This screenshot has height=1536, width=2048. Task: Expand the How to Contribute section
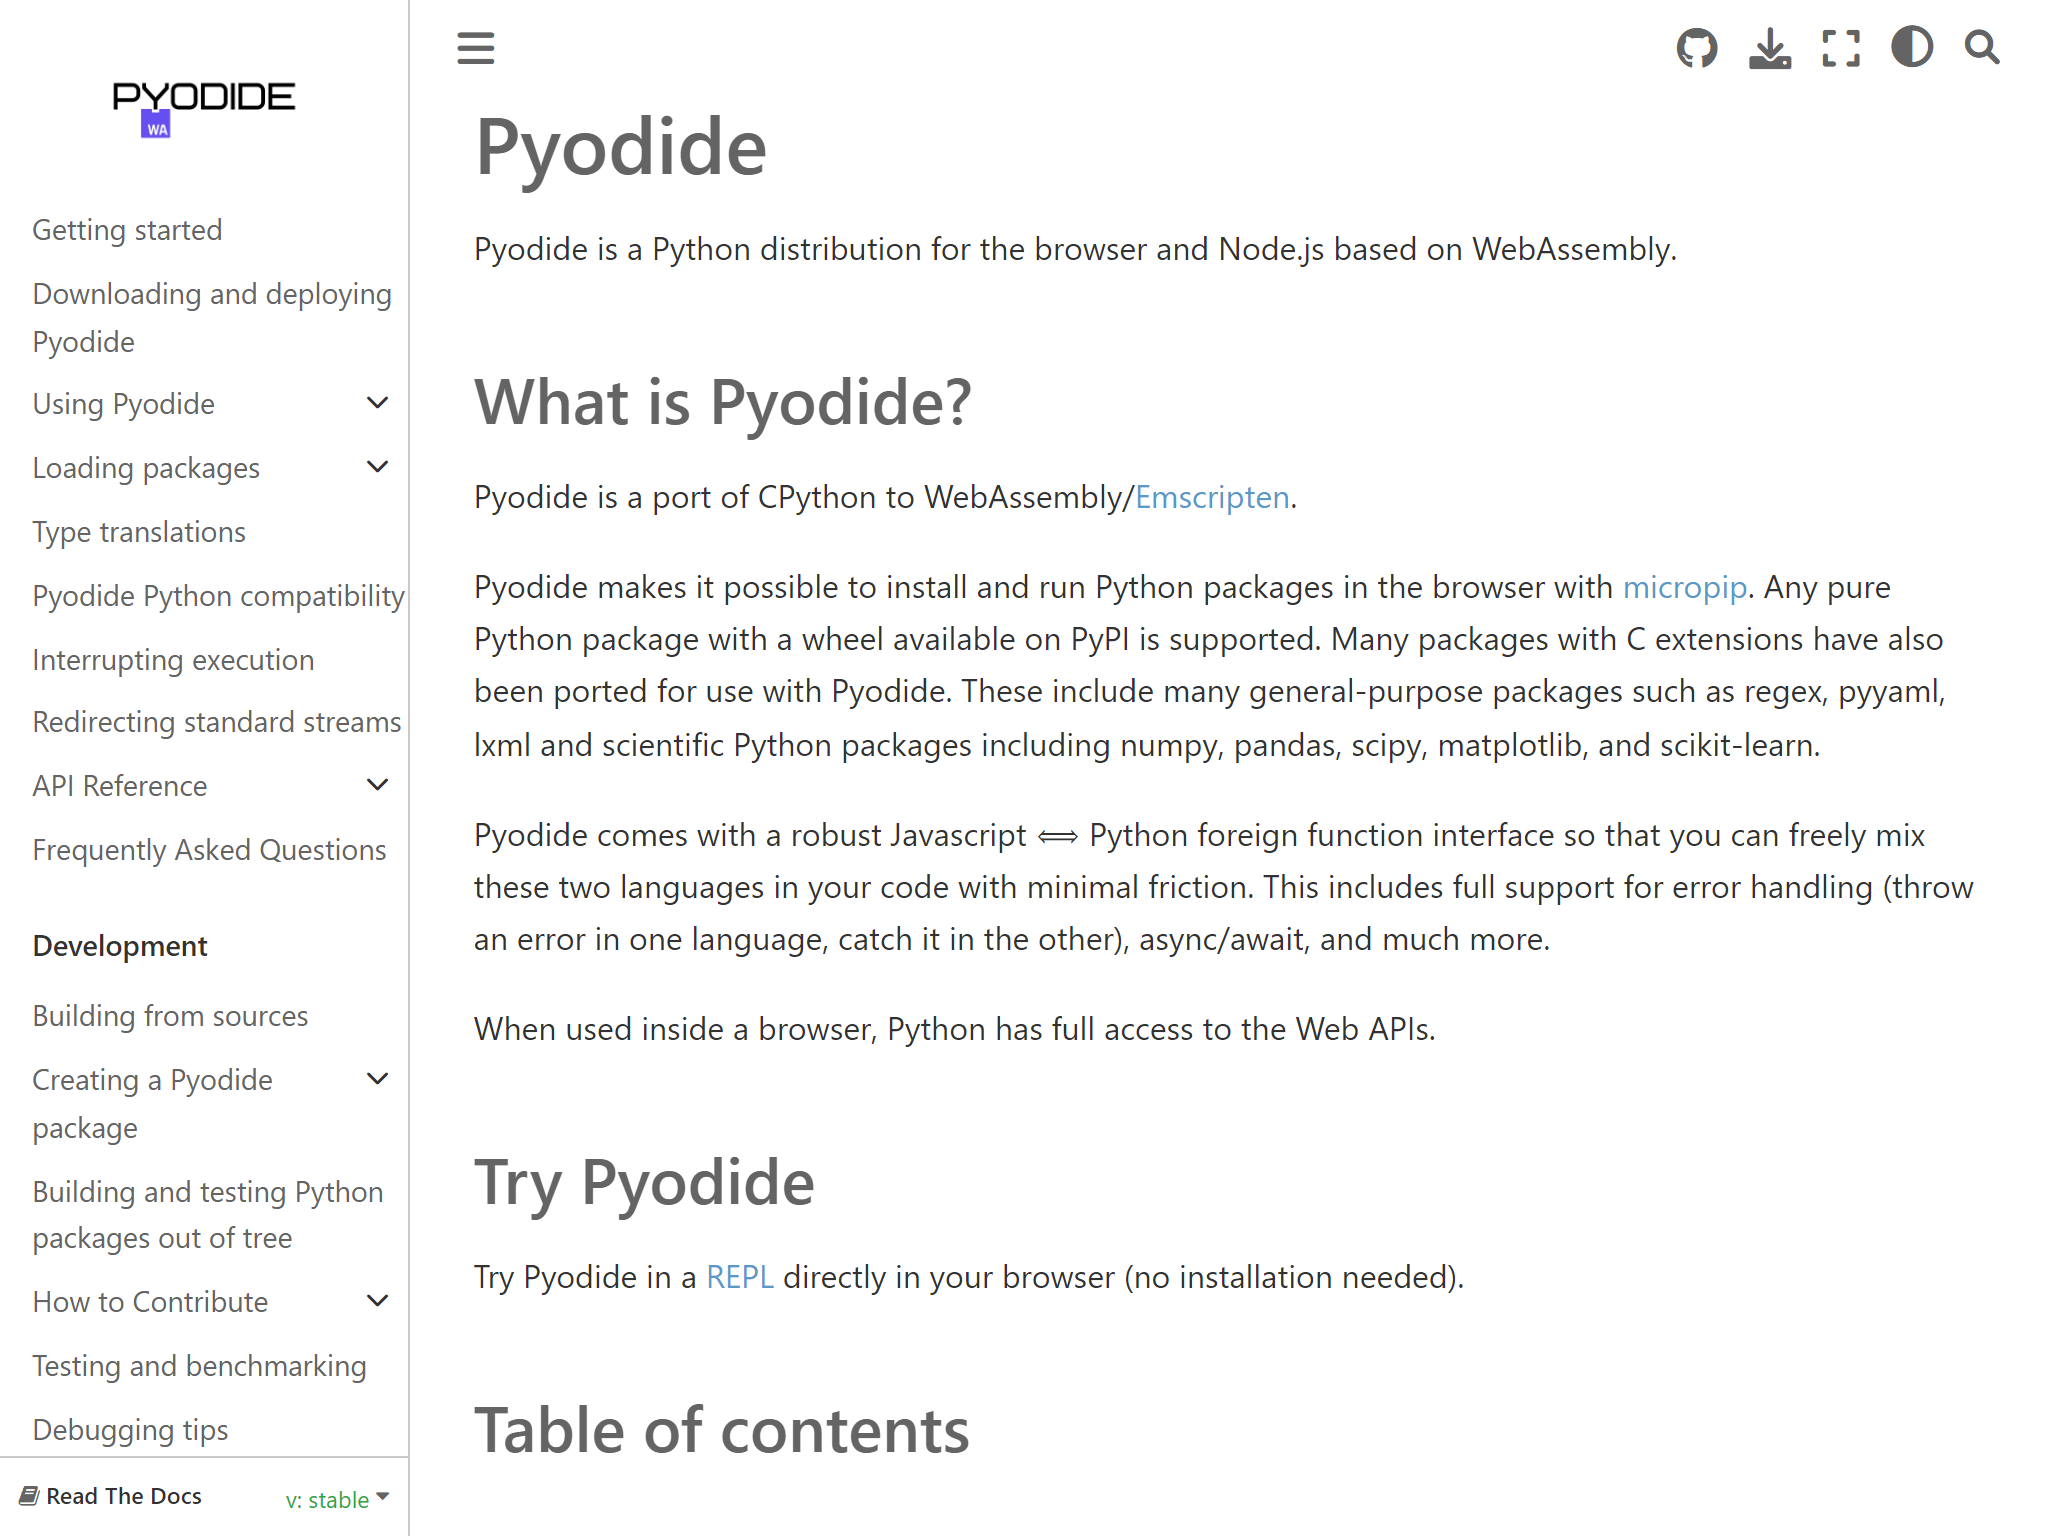(x=377, y=1300)
